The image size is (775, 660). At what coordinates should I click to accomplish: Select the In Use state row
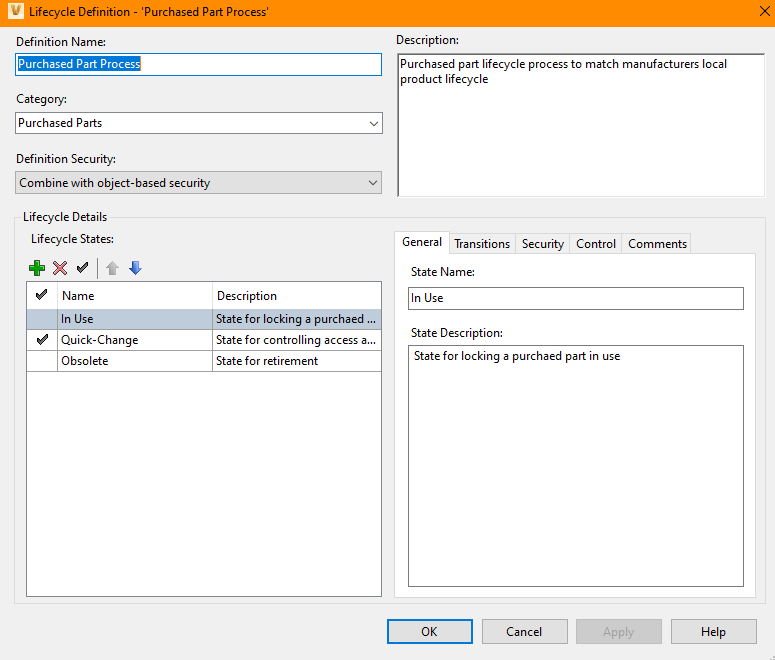[204, 319]
